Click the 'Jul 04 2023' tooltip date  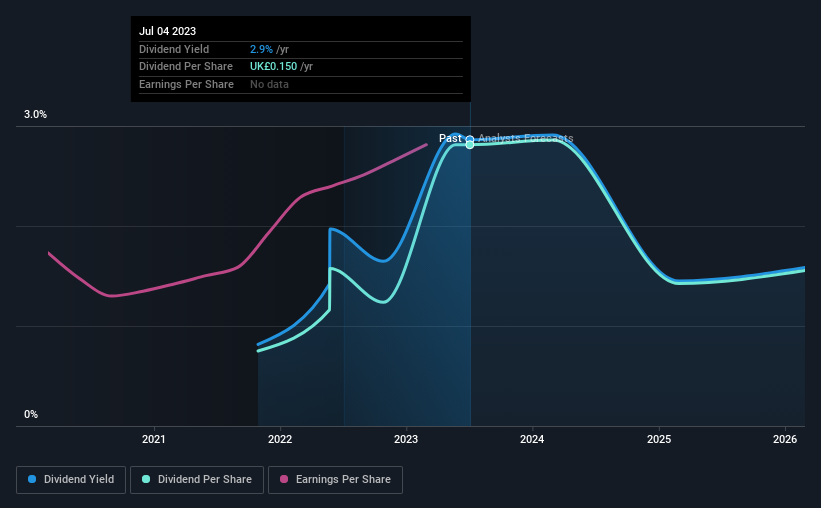[168, 31]
